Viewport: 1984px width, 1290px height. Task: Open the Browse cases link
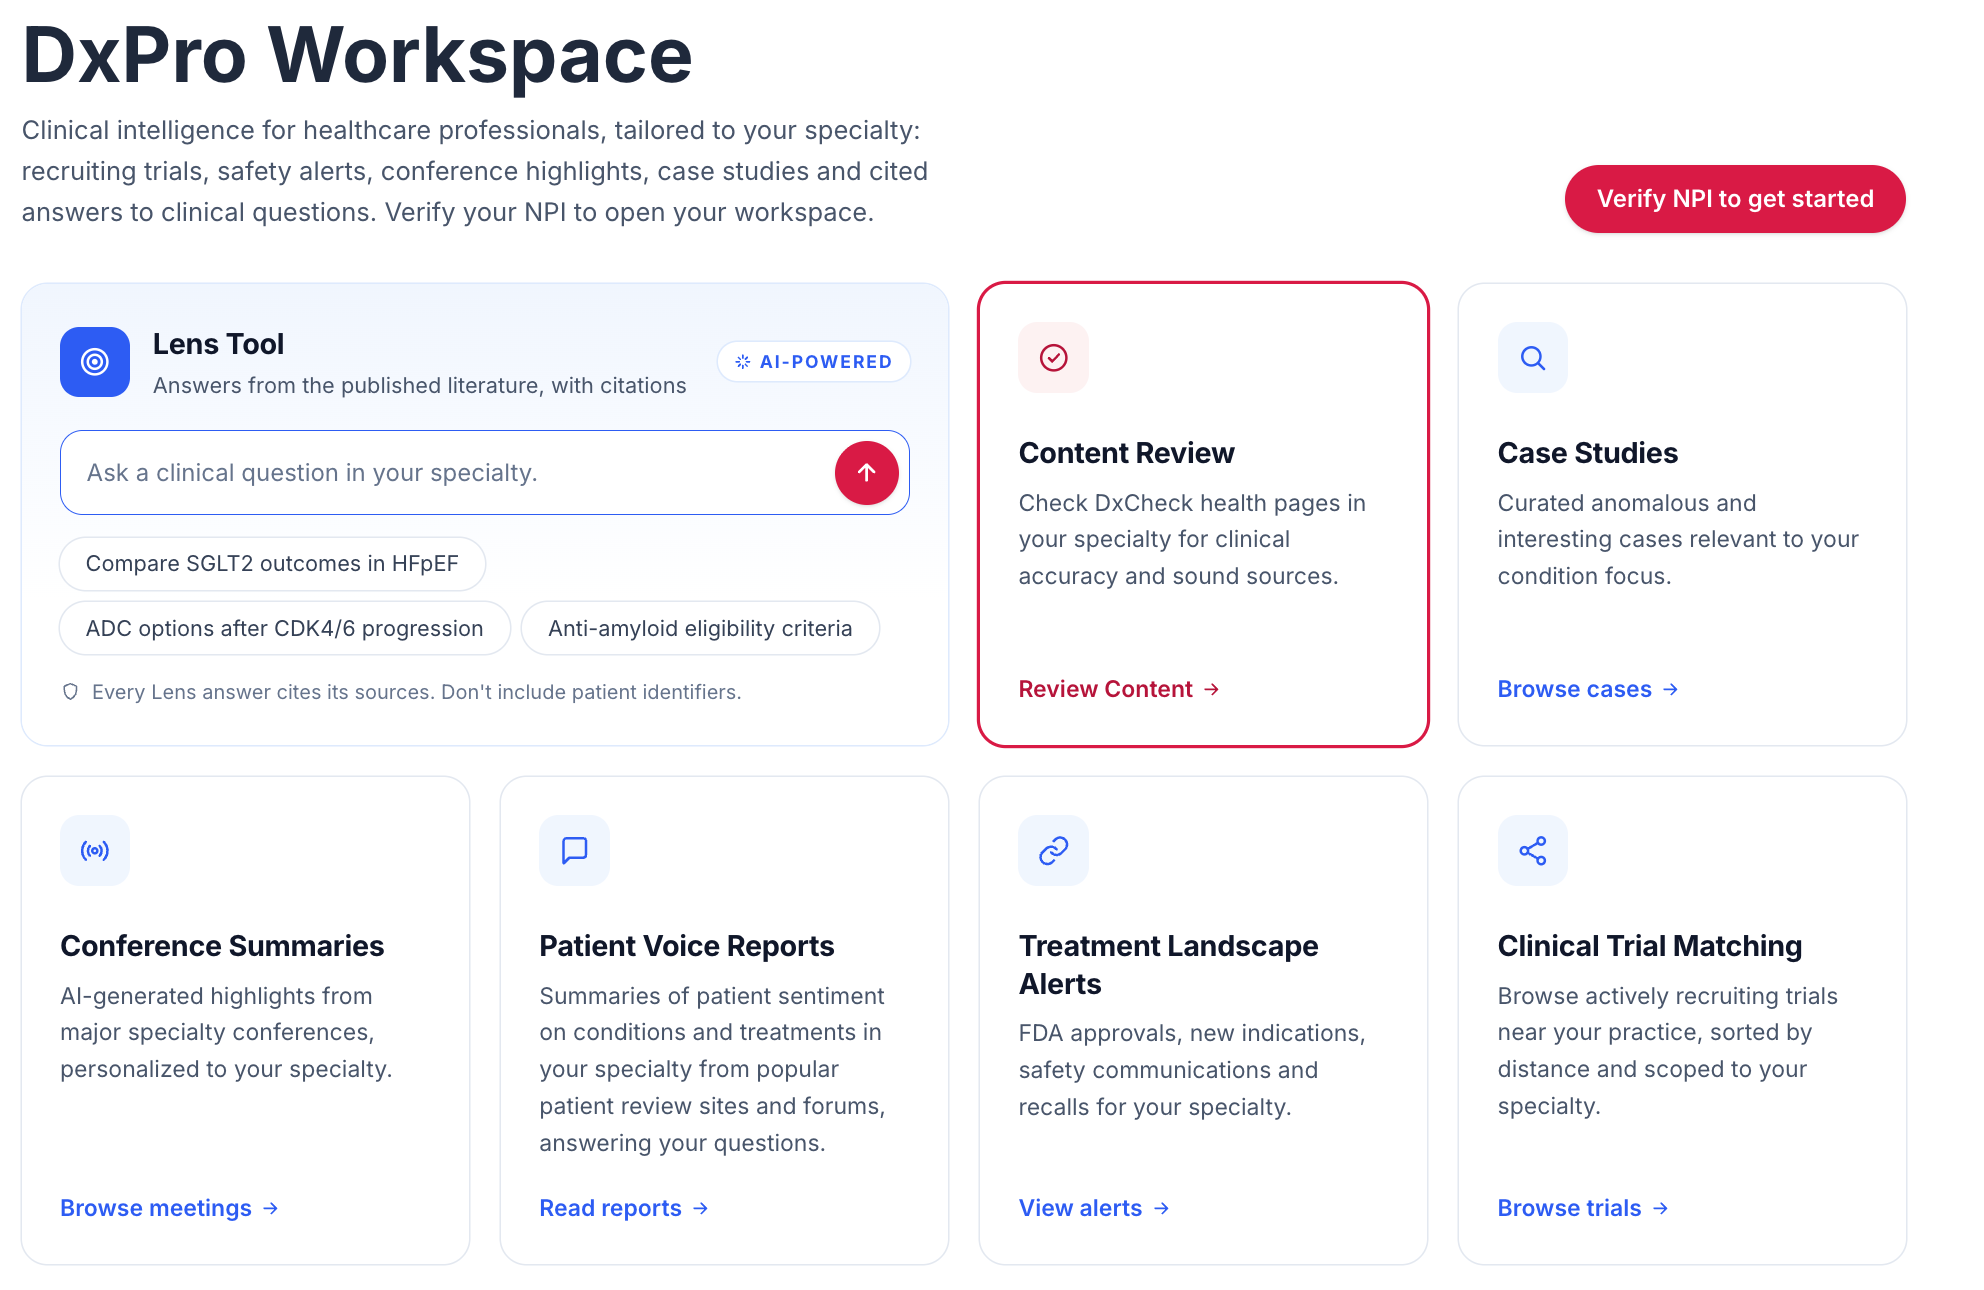1587,689
